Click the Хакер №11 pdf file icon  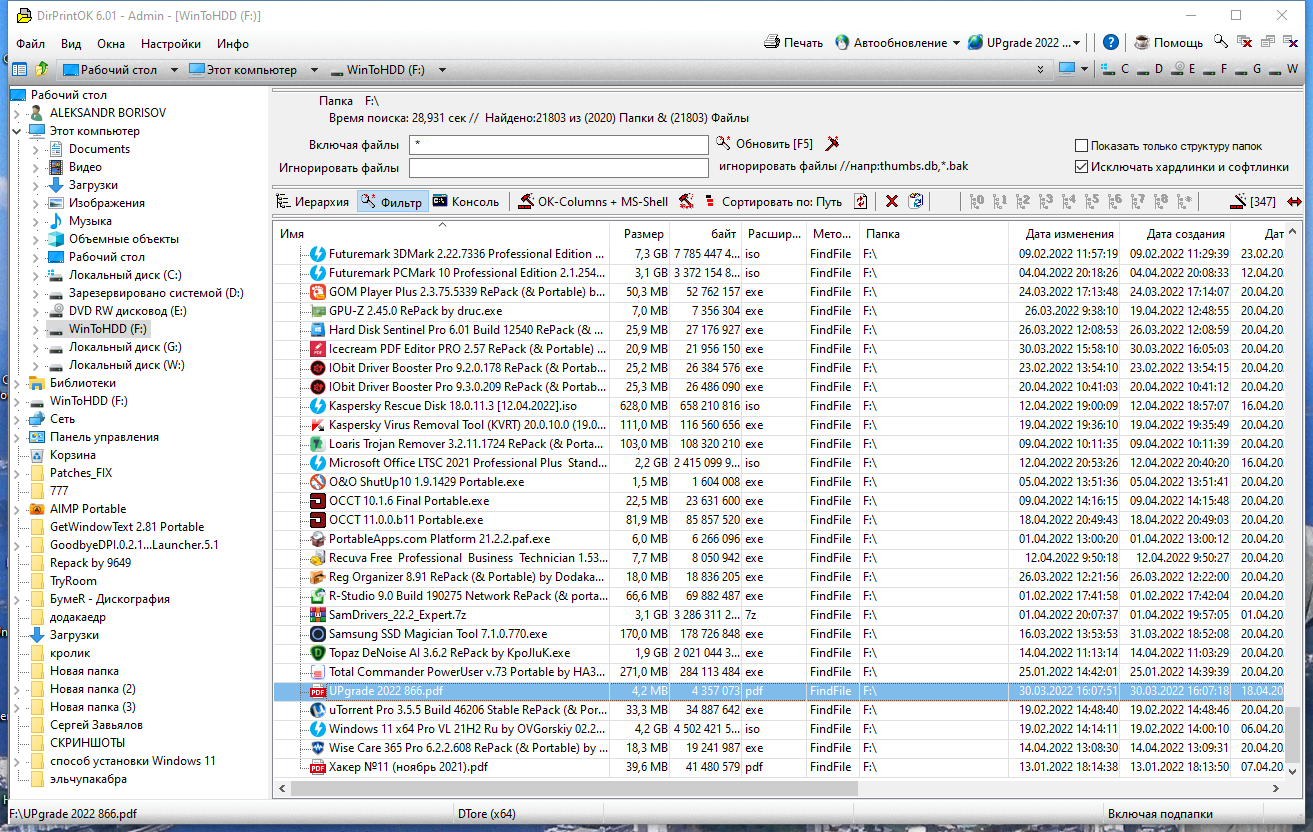[x=318, y=767]
